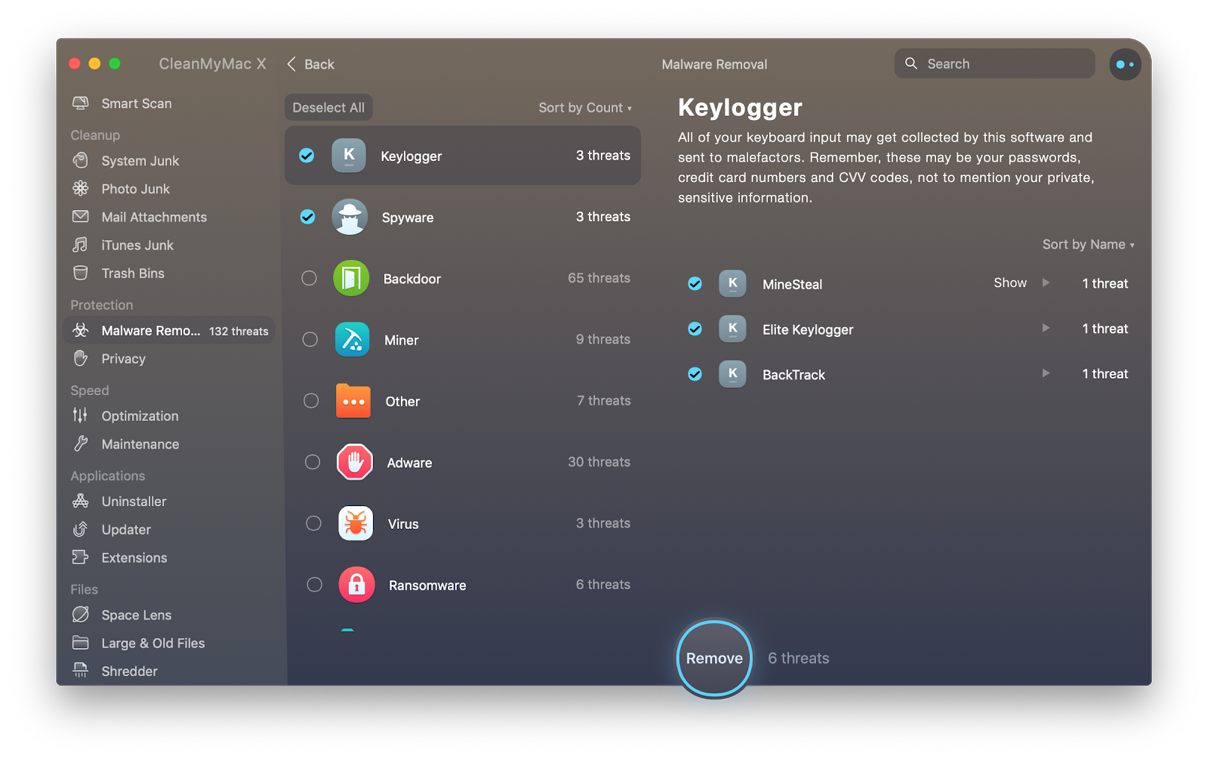
Task: Select the Backdoor category checkbox
Action: 309,278
